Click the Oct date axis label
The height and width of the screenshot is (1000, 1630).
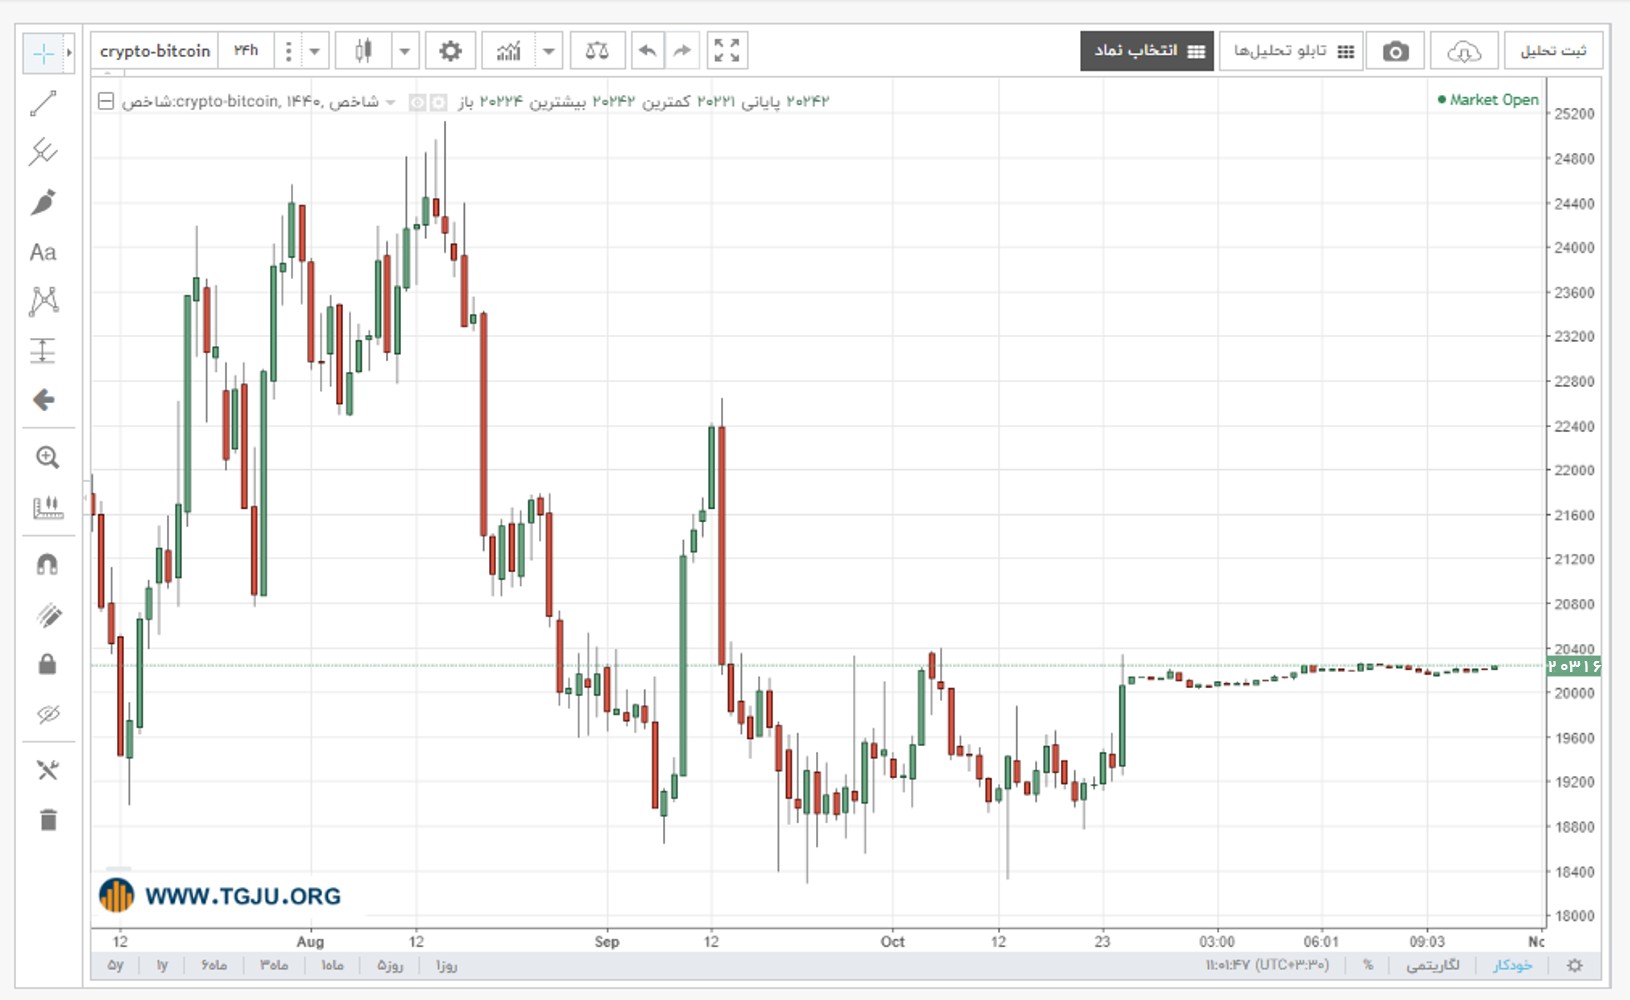click(x=892, y=942)
